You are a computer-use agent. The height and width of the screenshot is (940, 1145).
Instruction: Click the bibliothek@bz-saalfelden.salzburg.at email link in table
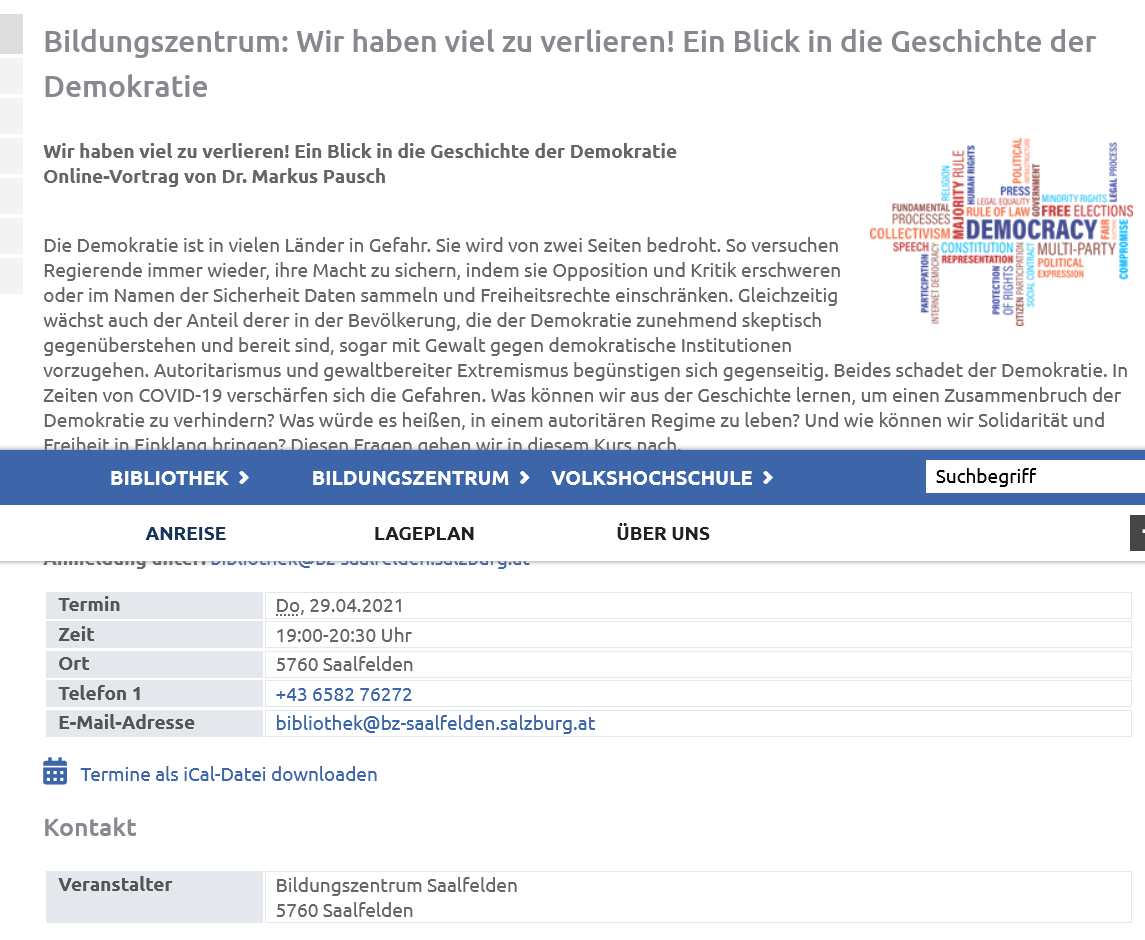(435, 724)
